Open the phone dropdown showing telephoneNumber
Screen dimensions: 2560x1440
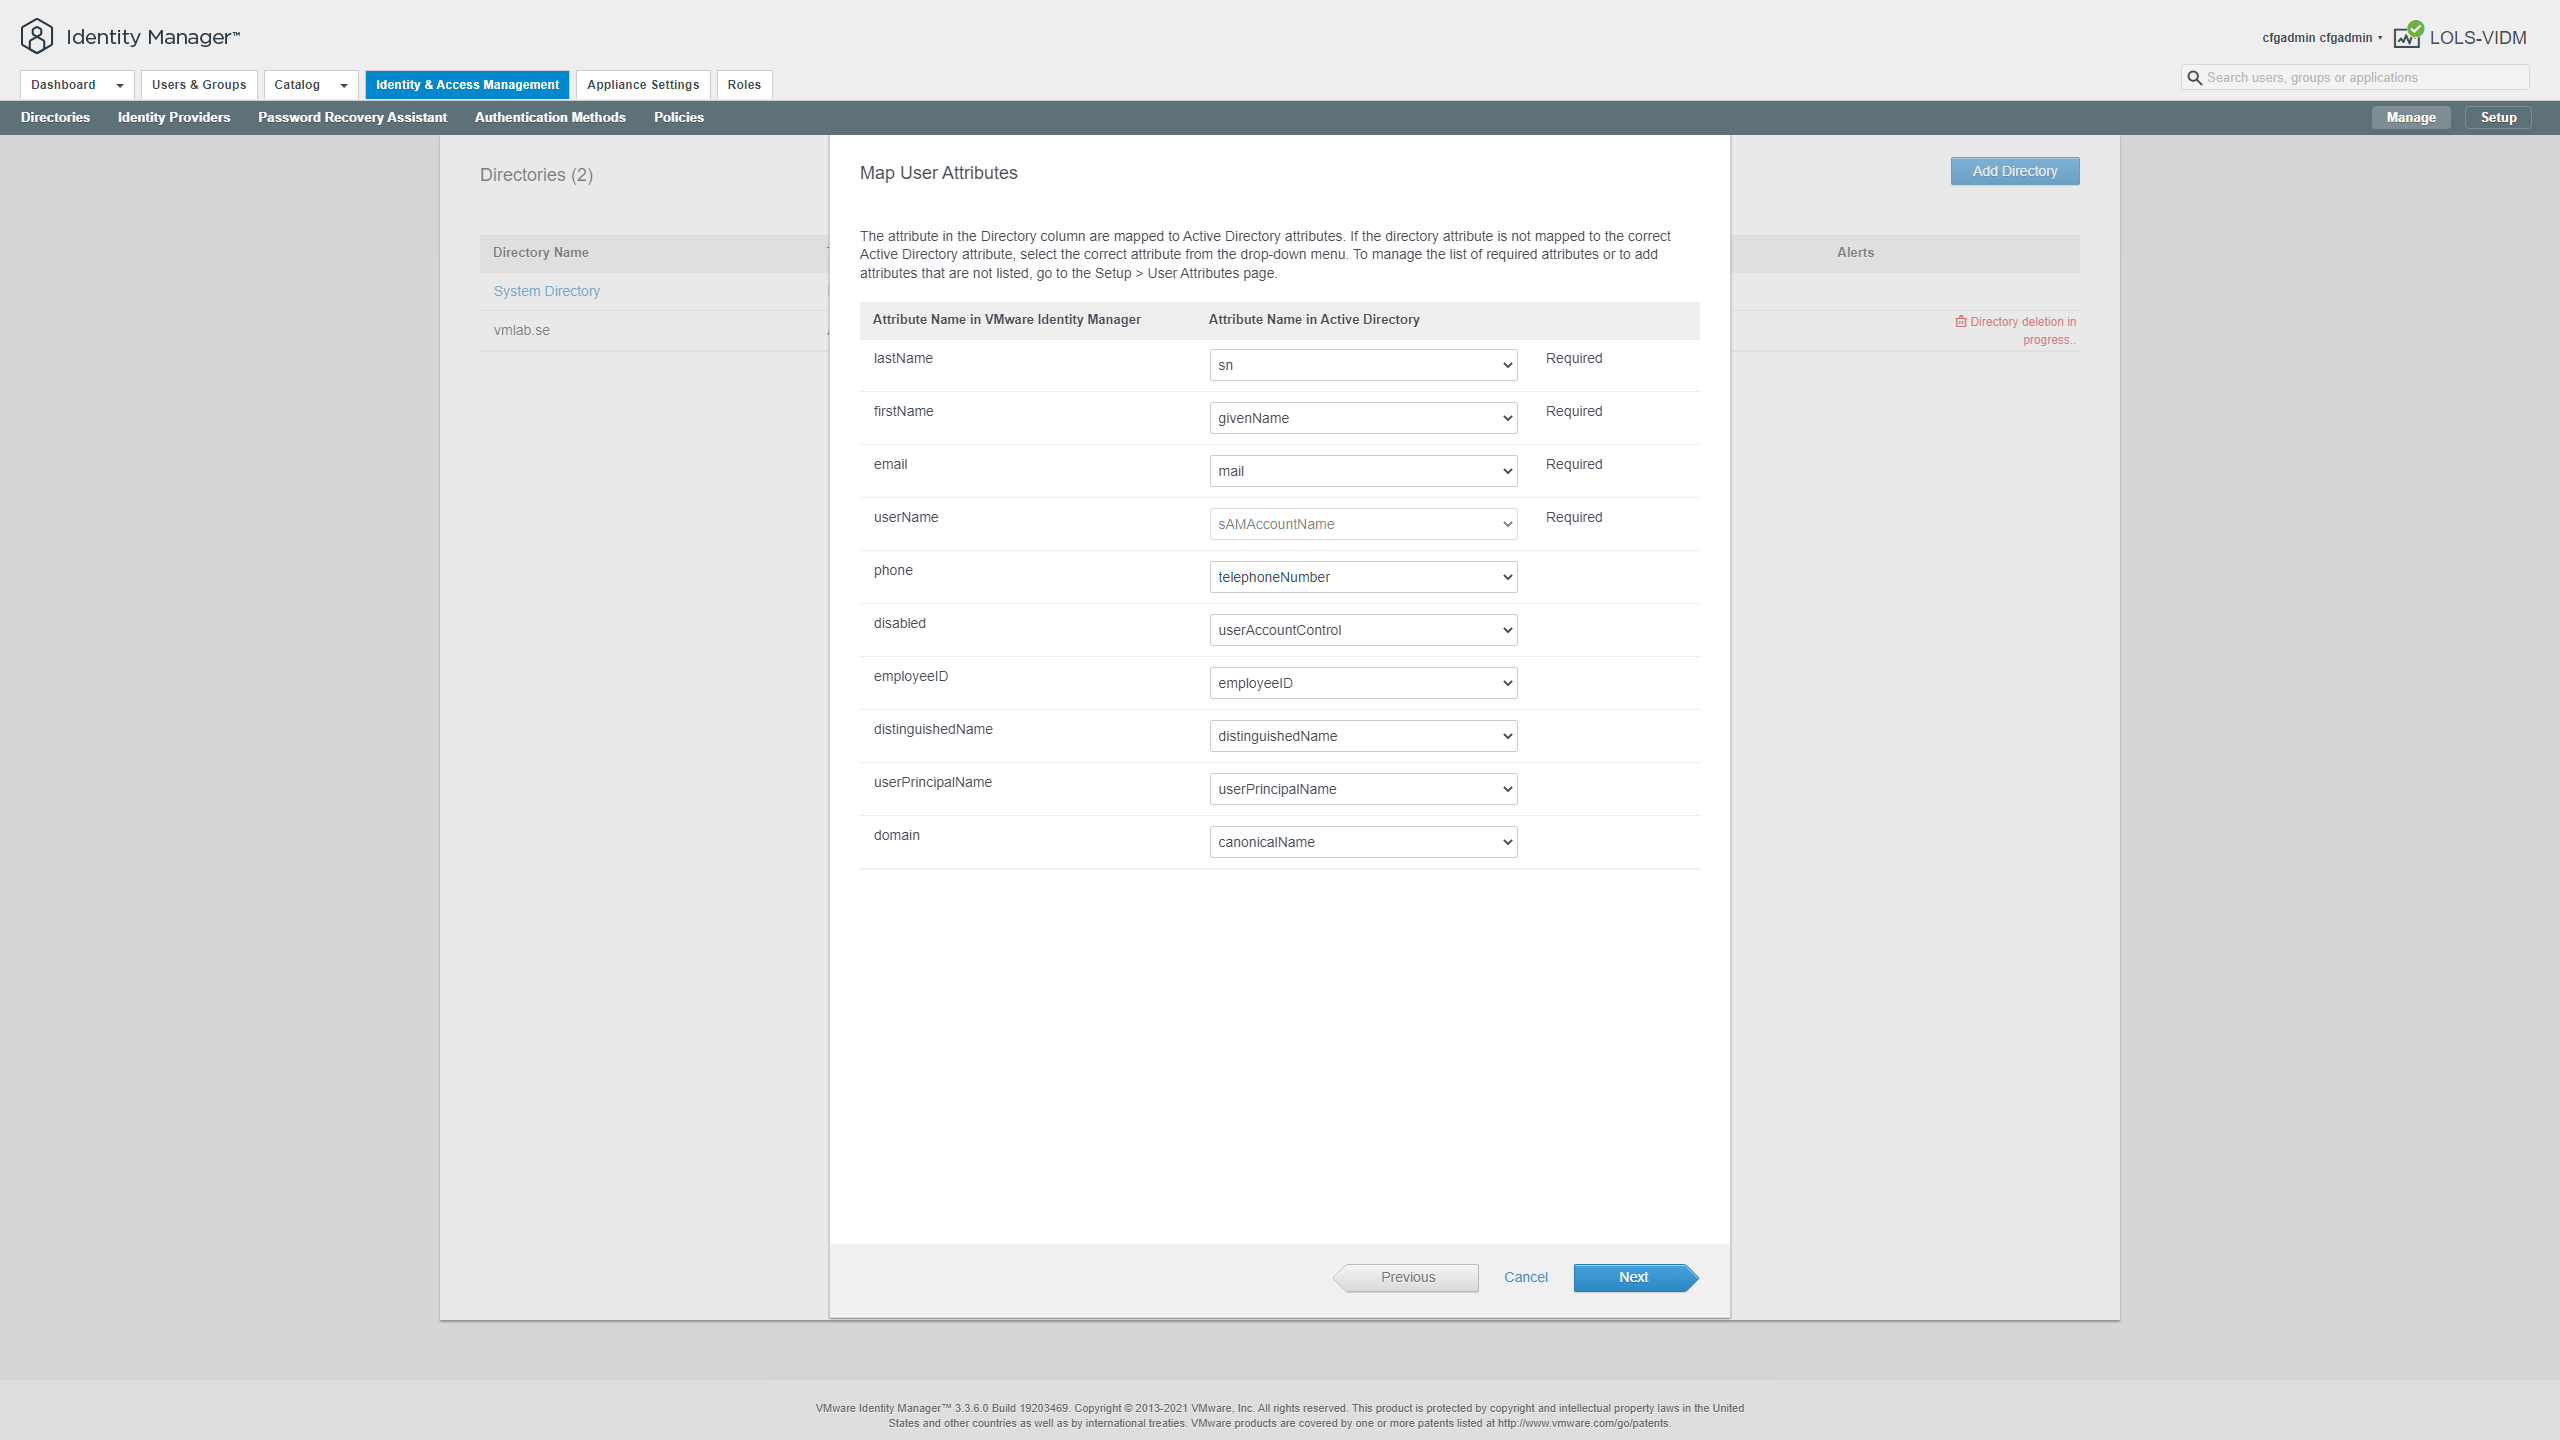1363,577
